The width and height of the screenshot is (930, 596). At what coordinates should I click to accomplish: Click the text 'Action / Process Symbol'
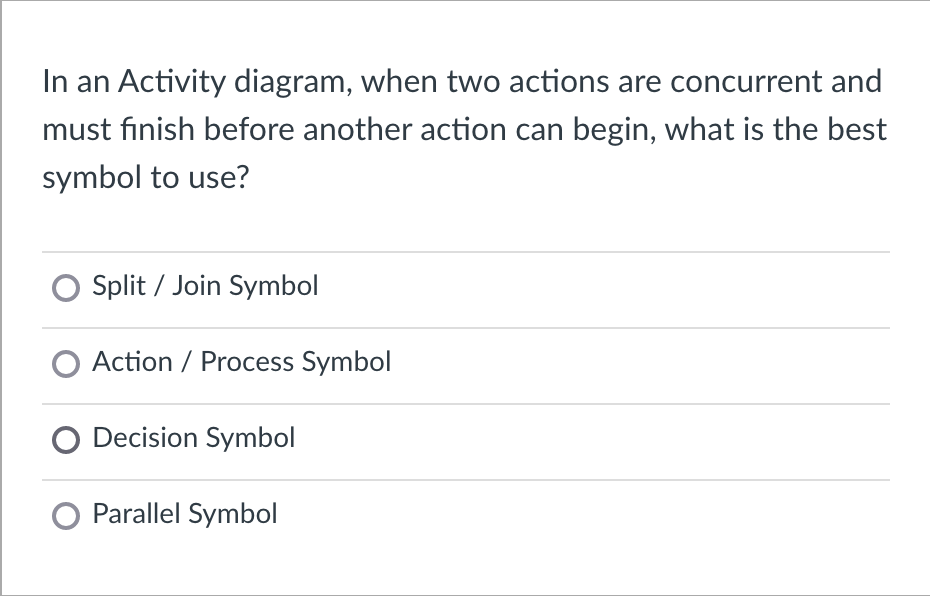click(x=241, y=362)
